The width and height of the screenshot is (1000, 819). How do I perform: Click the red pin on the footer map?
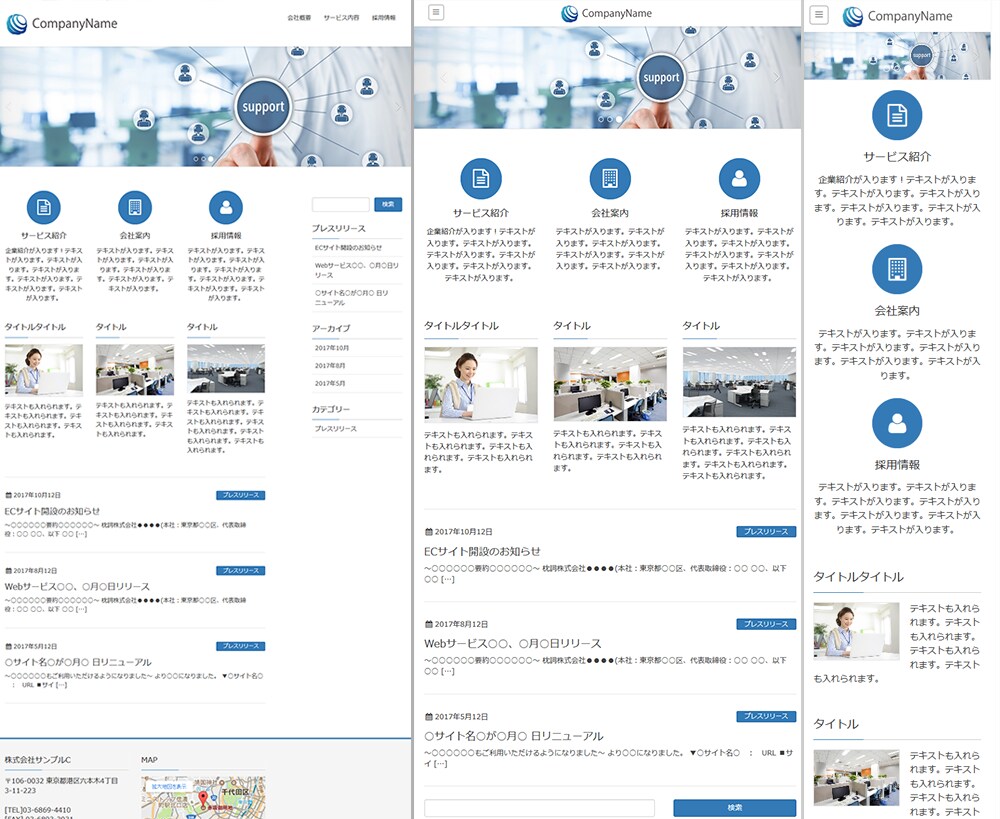[203, 798]
